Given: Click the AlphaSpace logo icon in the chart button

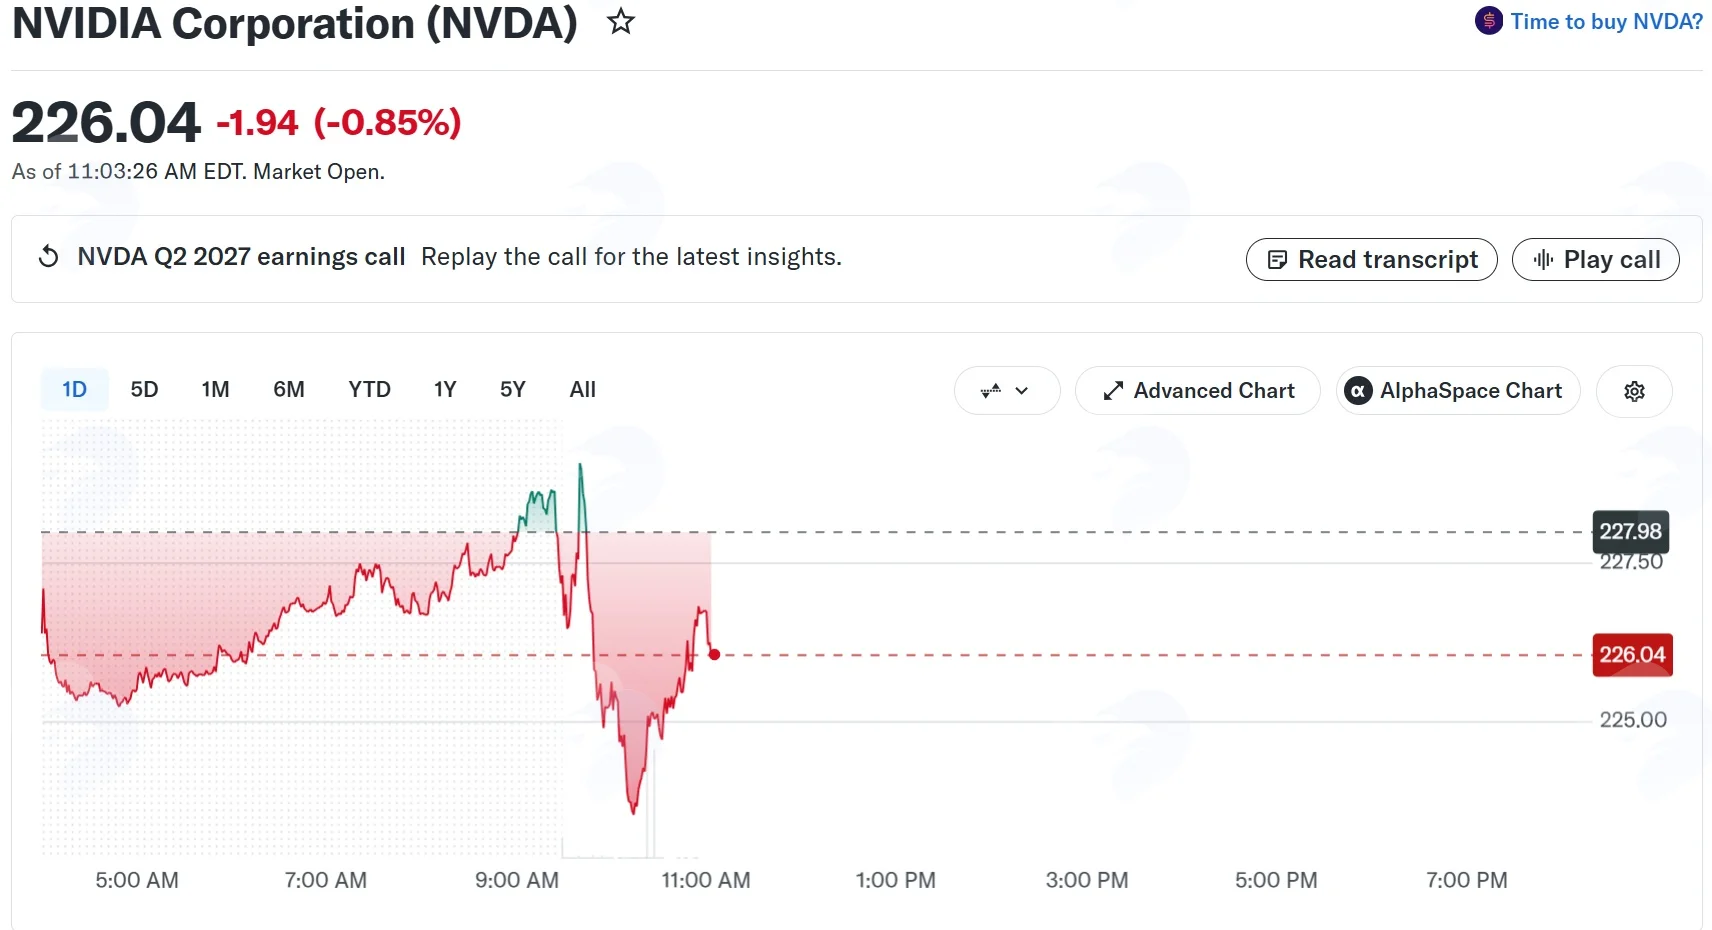Looking at the screenshot, I should pos(1358,391).
